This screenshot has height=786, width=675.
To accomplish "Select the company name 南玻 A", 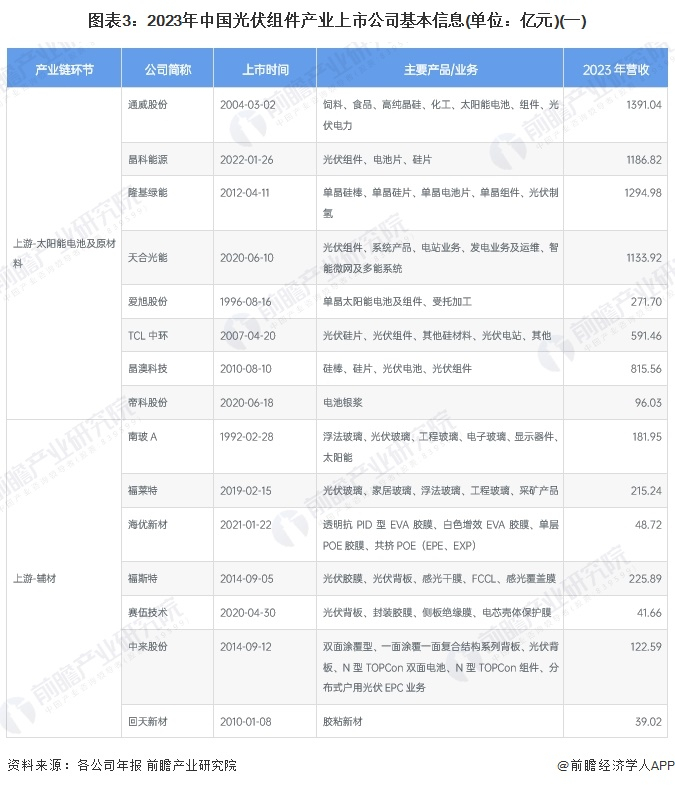I will [x=143, y=437].
